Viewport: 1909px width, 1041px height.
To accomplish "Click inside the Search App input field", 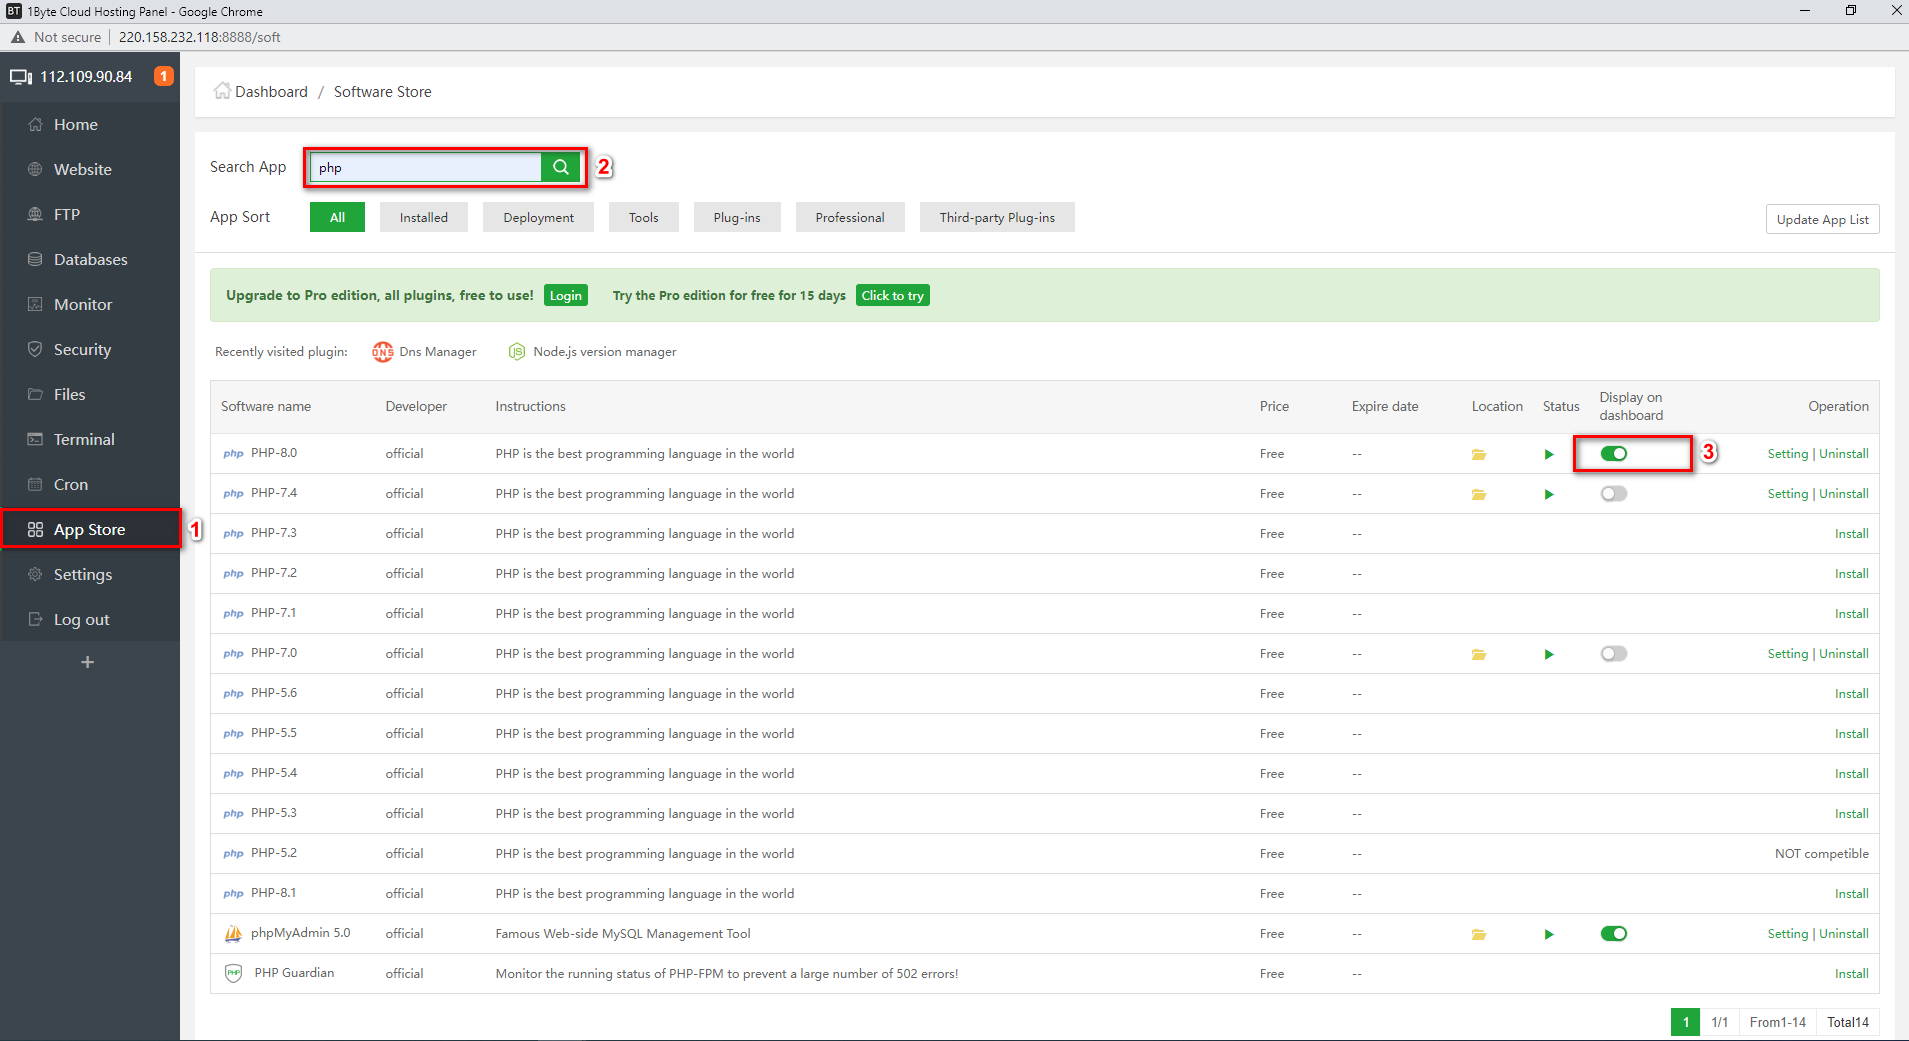I will [x=426, y=167].
